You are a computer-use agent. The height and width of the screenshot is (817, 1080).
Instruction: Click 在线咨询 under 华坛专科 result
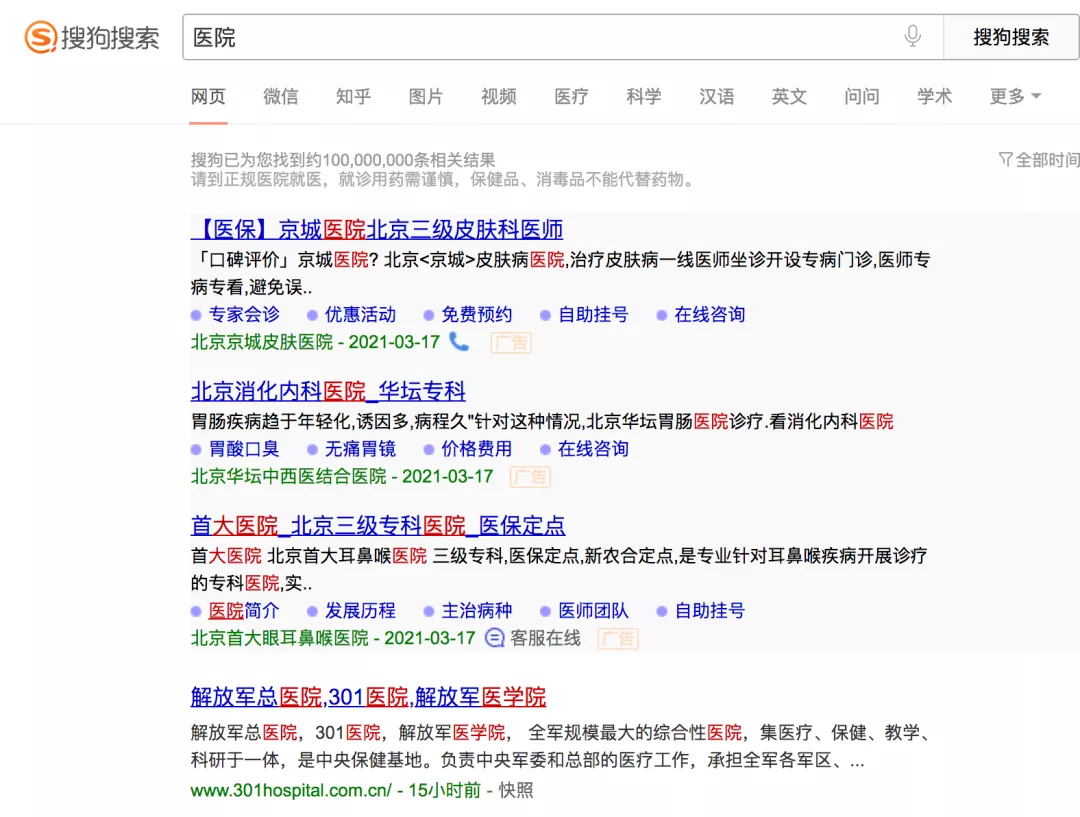(593, 448)
